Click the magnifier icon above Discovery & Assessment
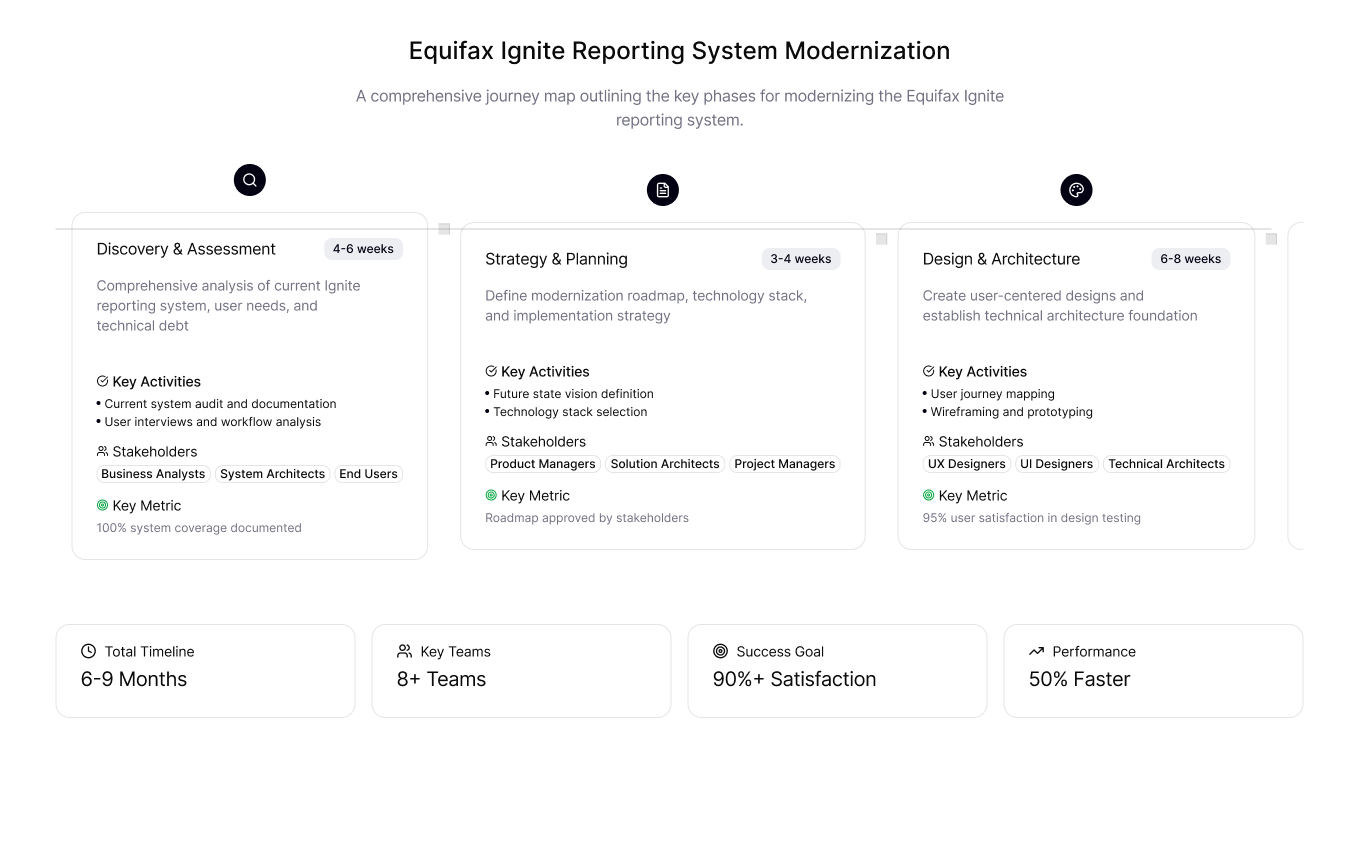 tap(250, 180)
